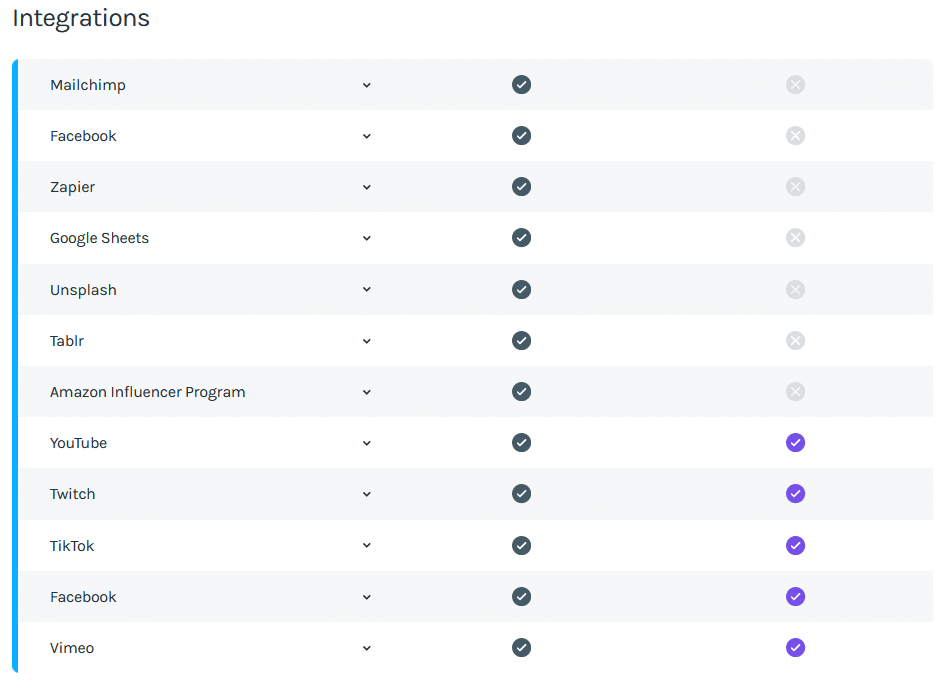Expand the YouTube row chevron
The width and height of the screenshot is (936, 688).
click(x=367, y=443)
